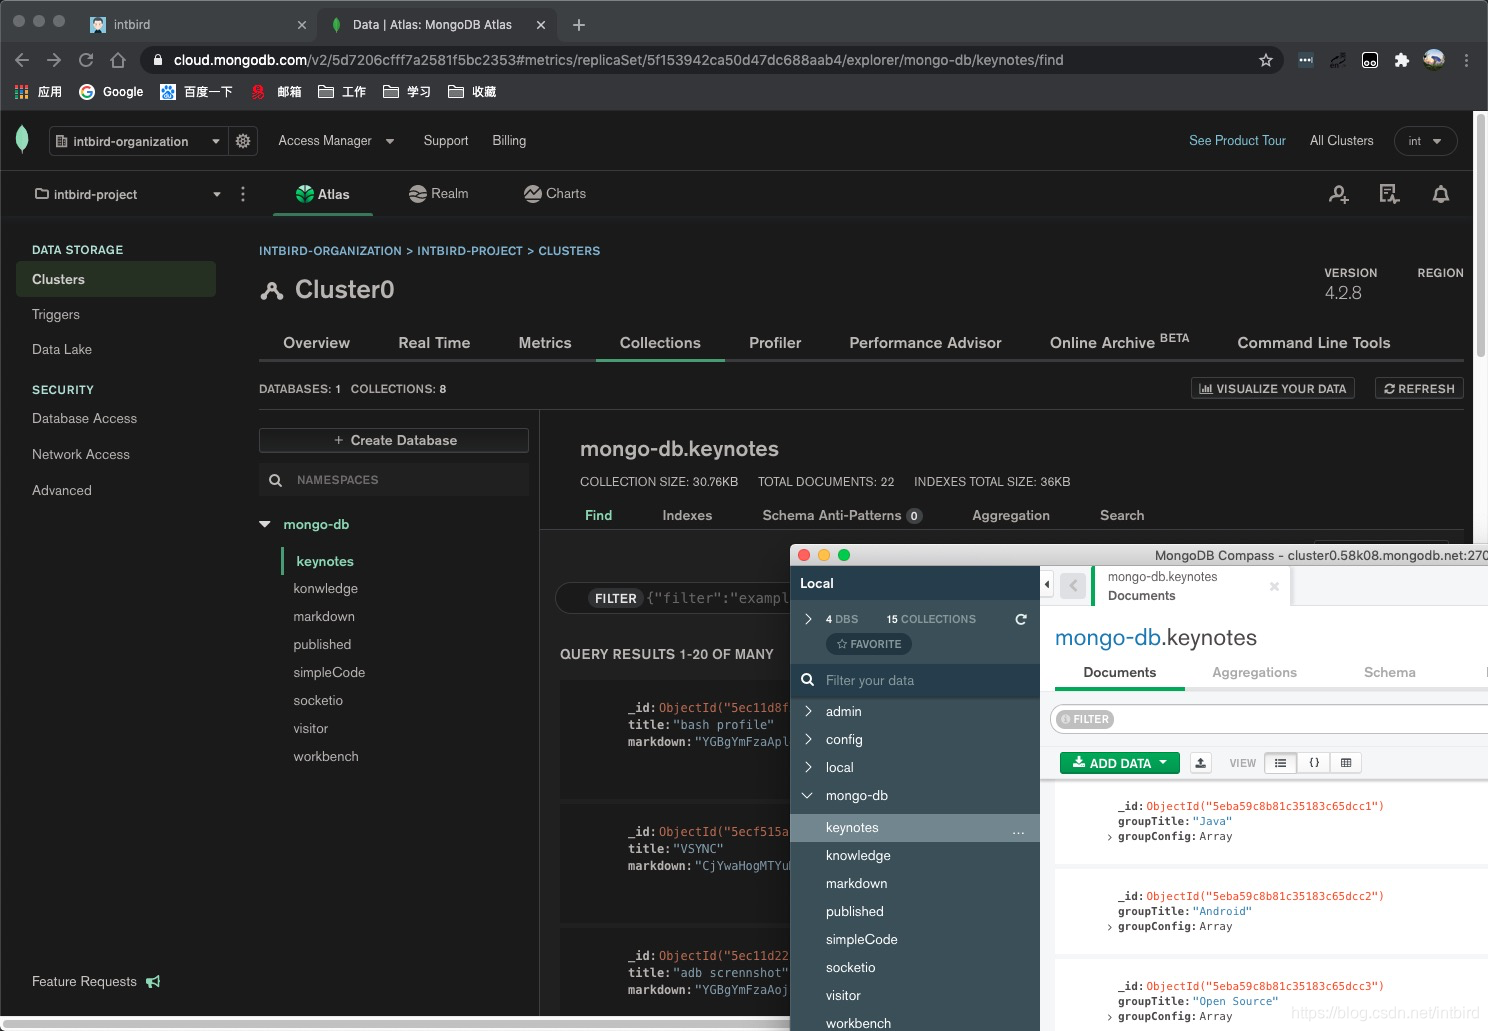Open Indexes tab of keynotes collection

click(x=687, y=515)
